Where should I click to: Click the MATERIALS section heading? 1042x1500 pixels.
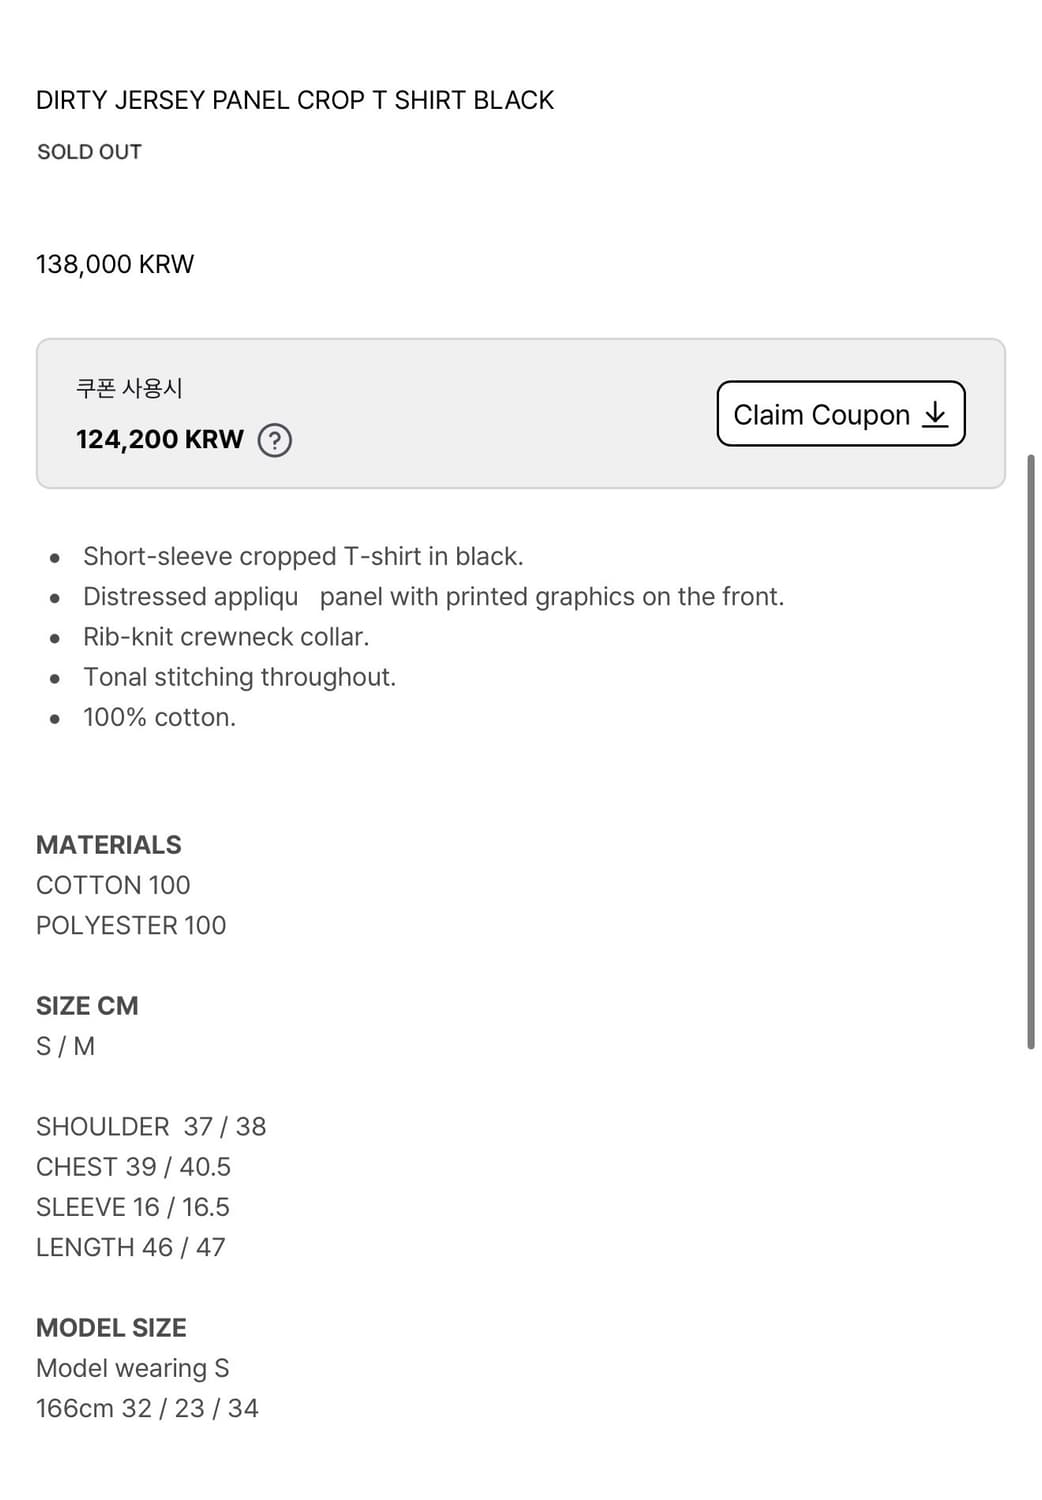[109, 845]
